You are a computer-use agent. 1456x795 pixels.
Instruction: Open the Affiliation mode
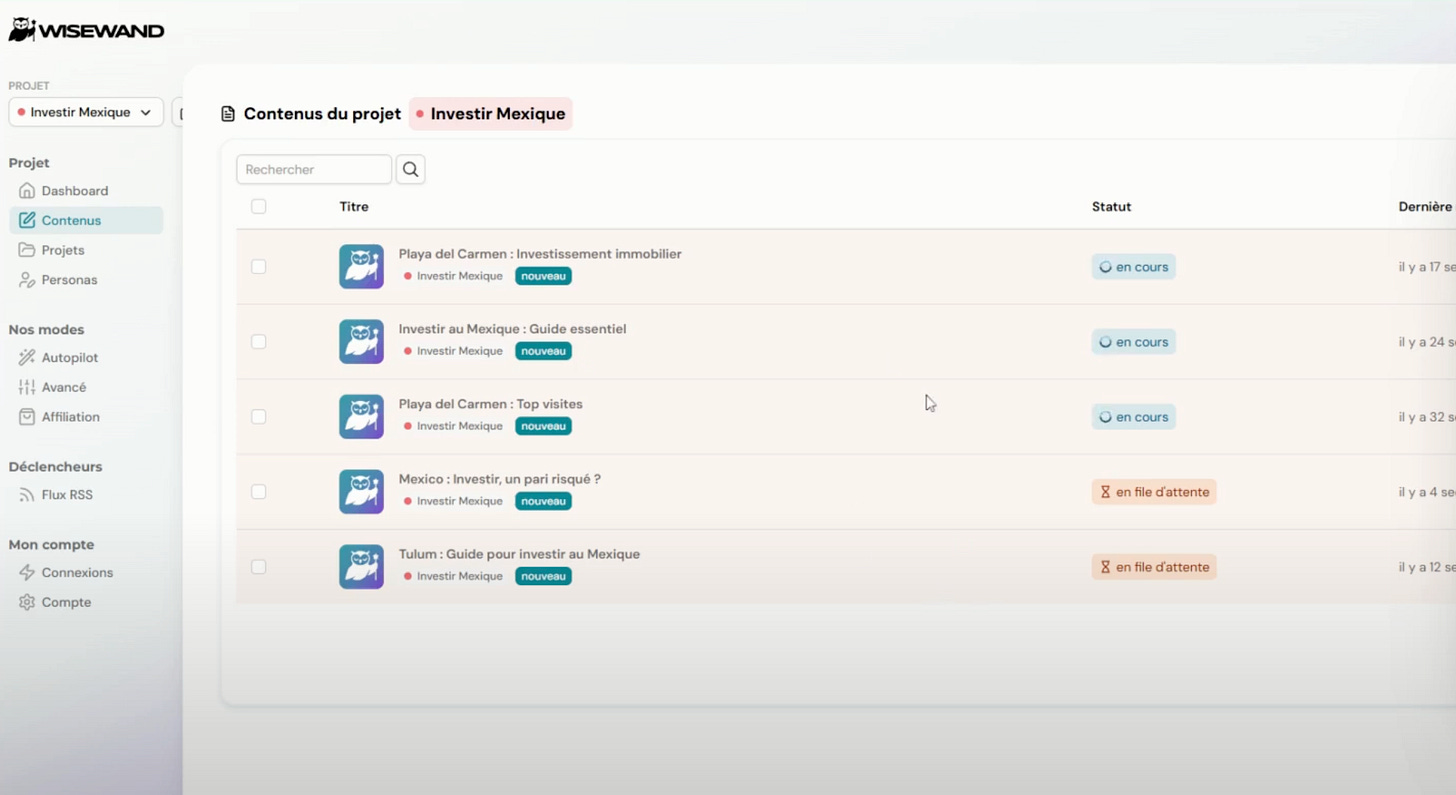coord(71,417)
